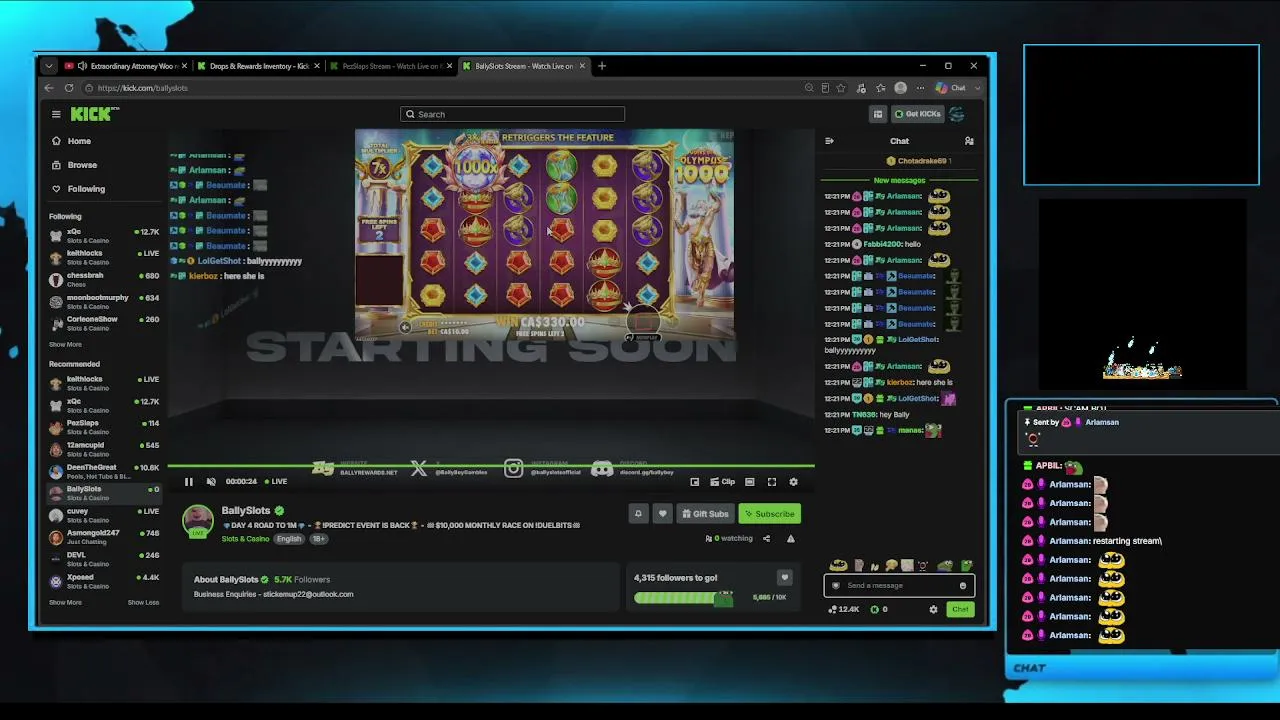Image resolution: width=1280 pixels, height=720 pixels.
Task: Expand Following list with Show More
Action: pos(65,344)
